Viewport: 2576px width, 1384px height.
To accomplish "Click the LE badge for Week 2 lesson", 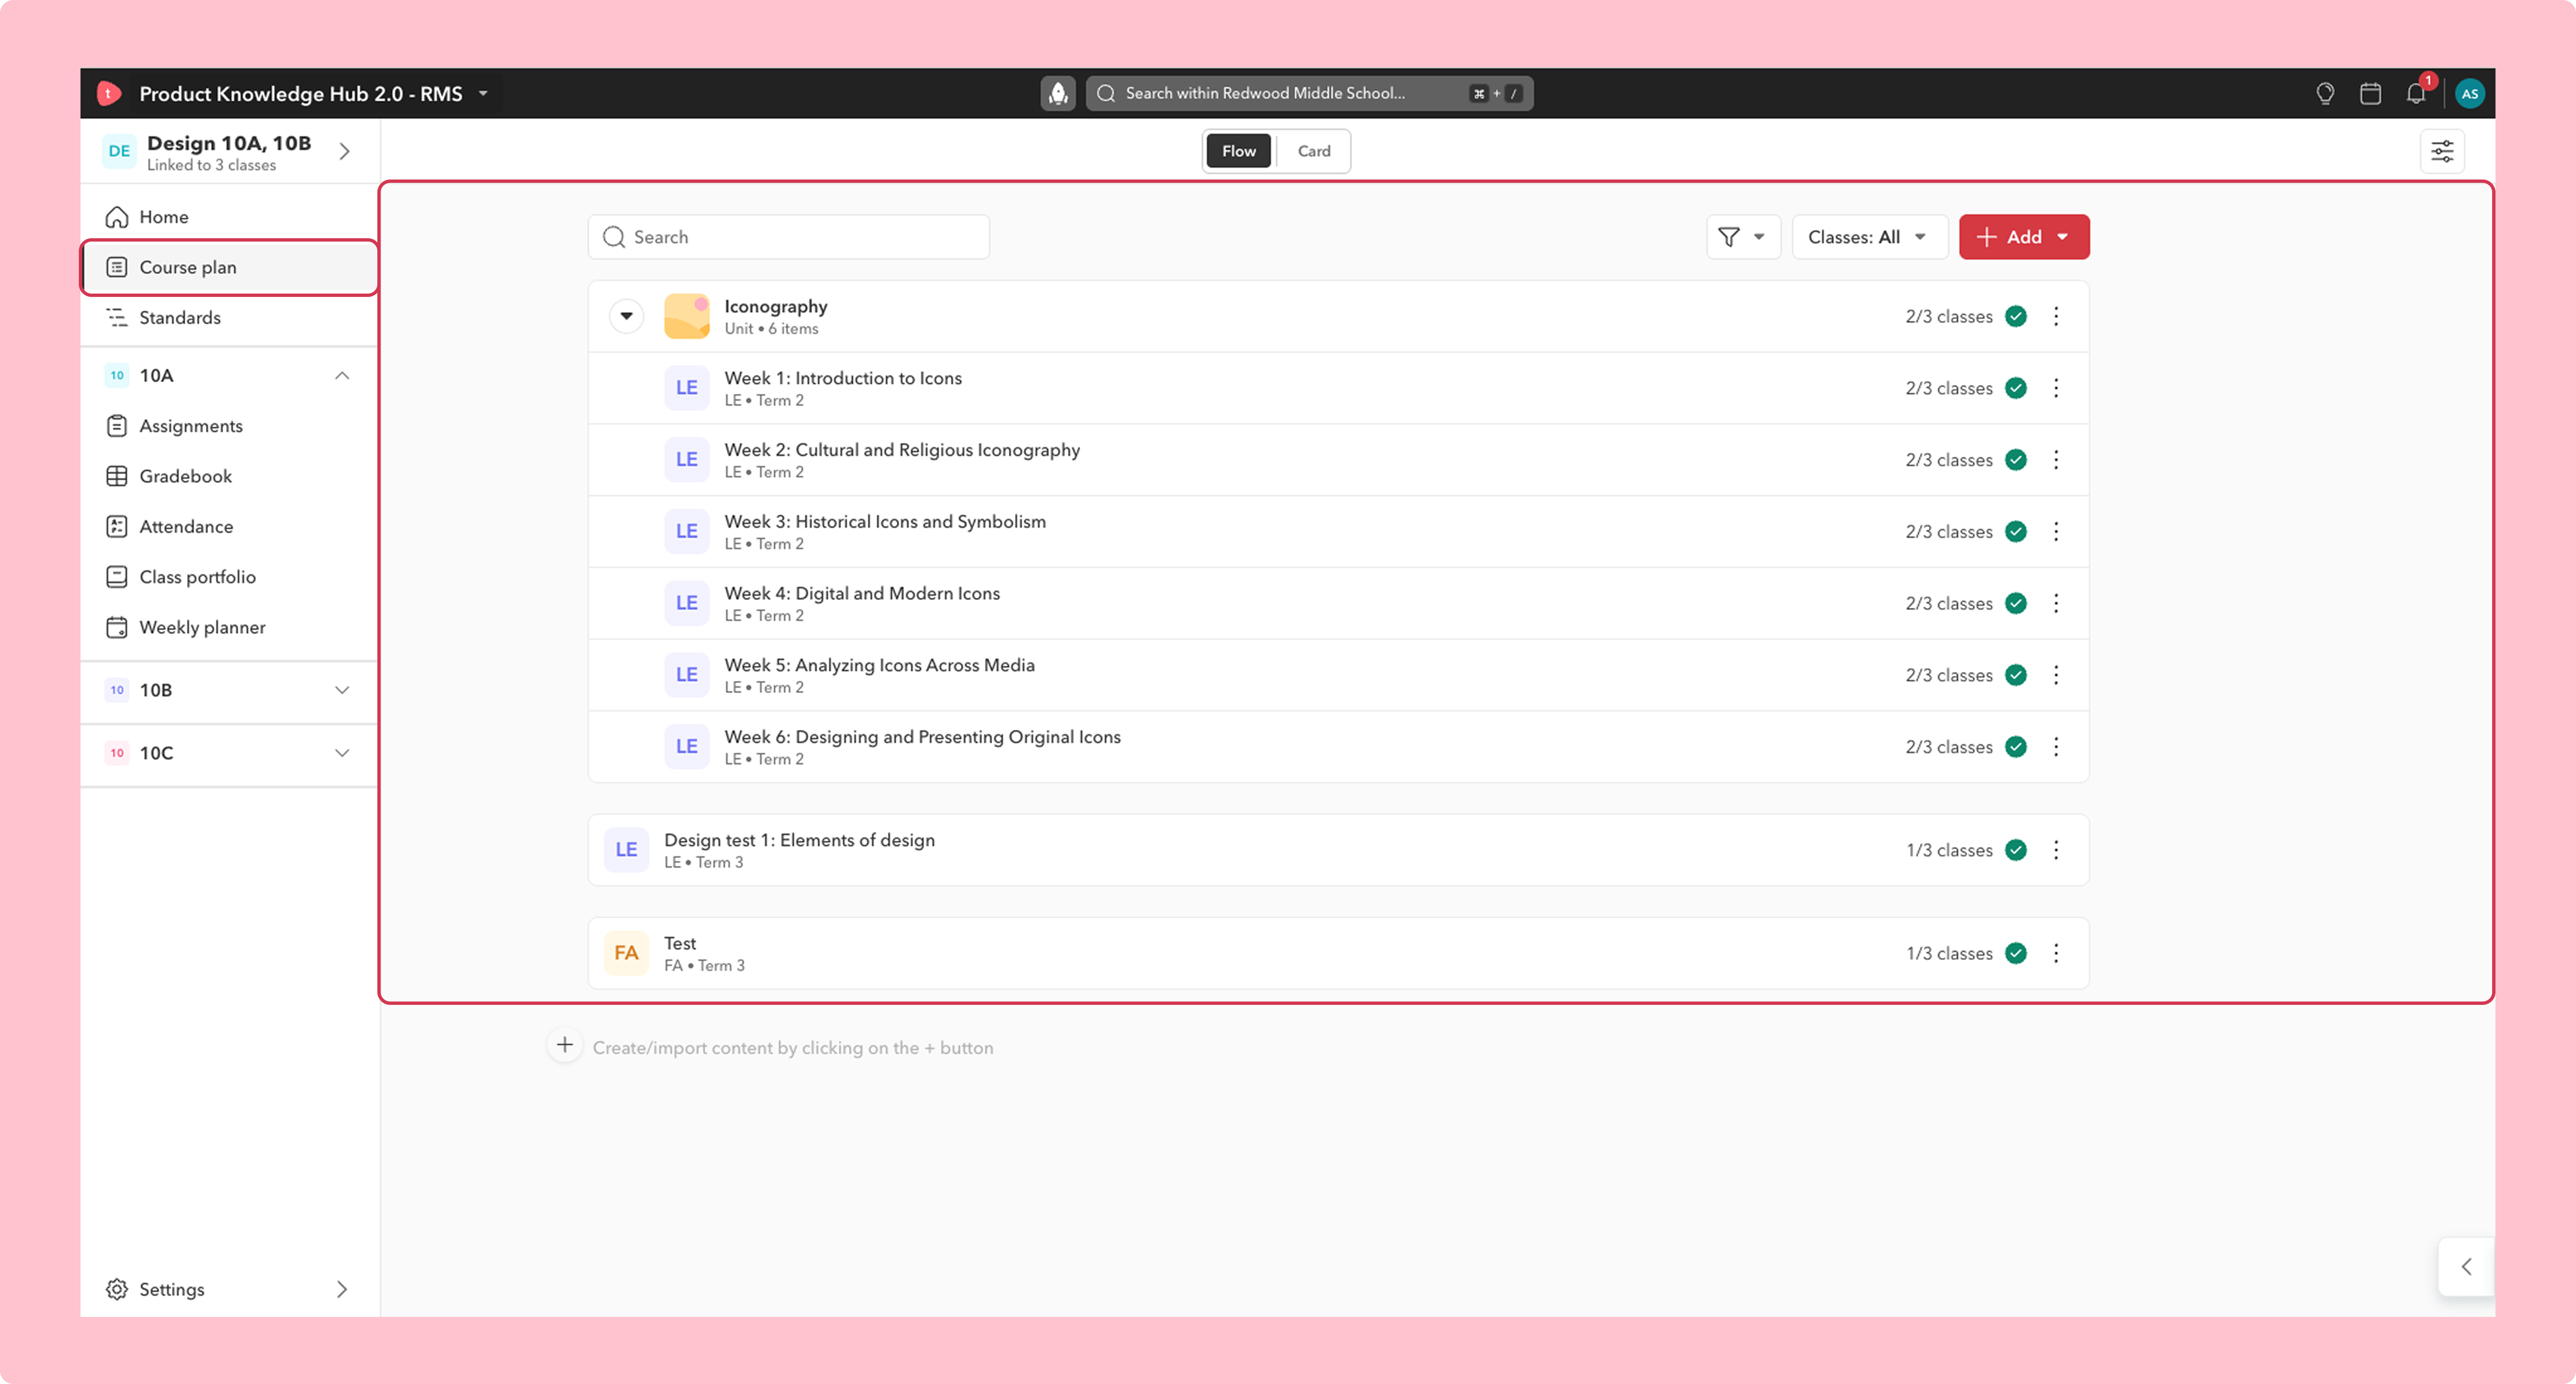I will point(687,460).
